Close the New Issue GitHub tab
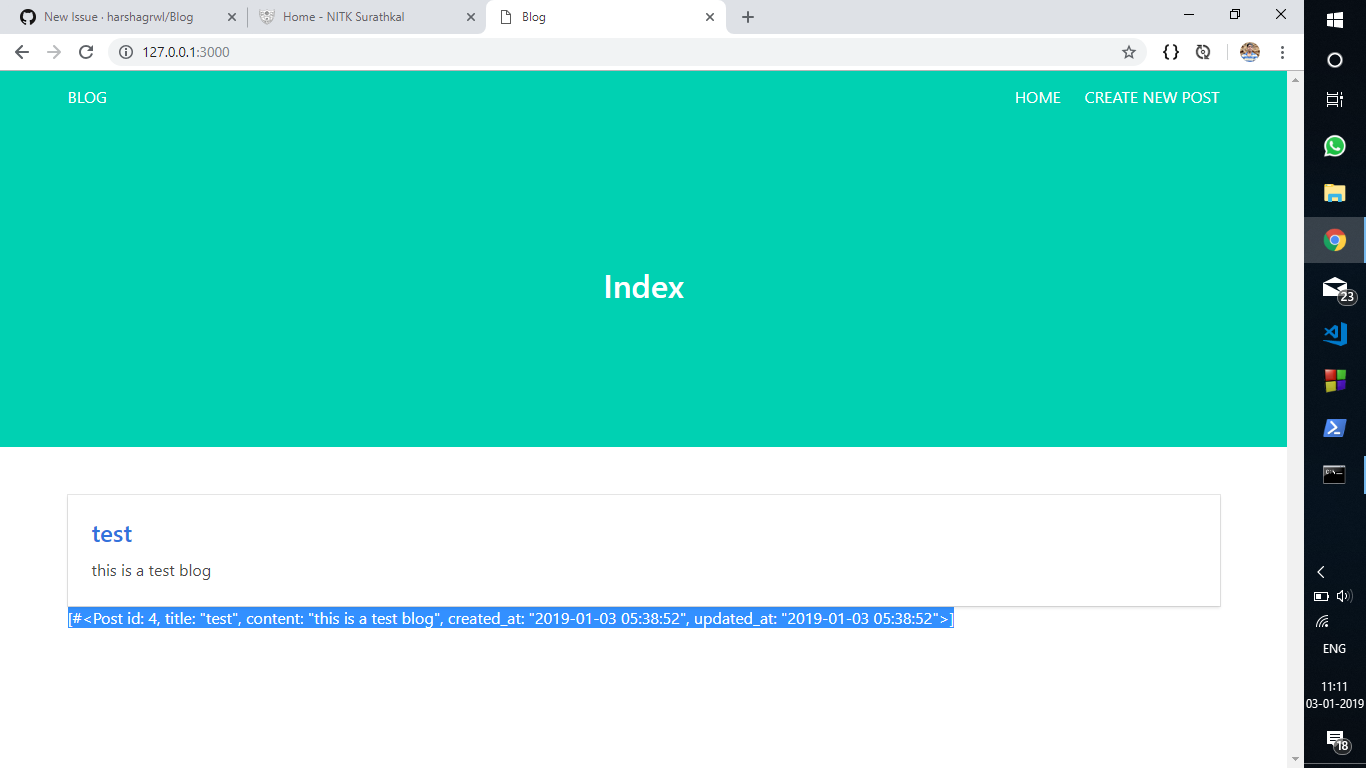The height and width of the screenshot is (768, 1366). [x=232, y=17]
